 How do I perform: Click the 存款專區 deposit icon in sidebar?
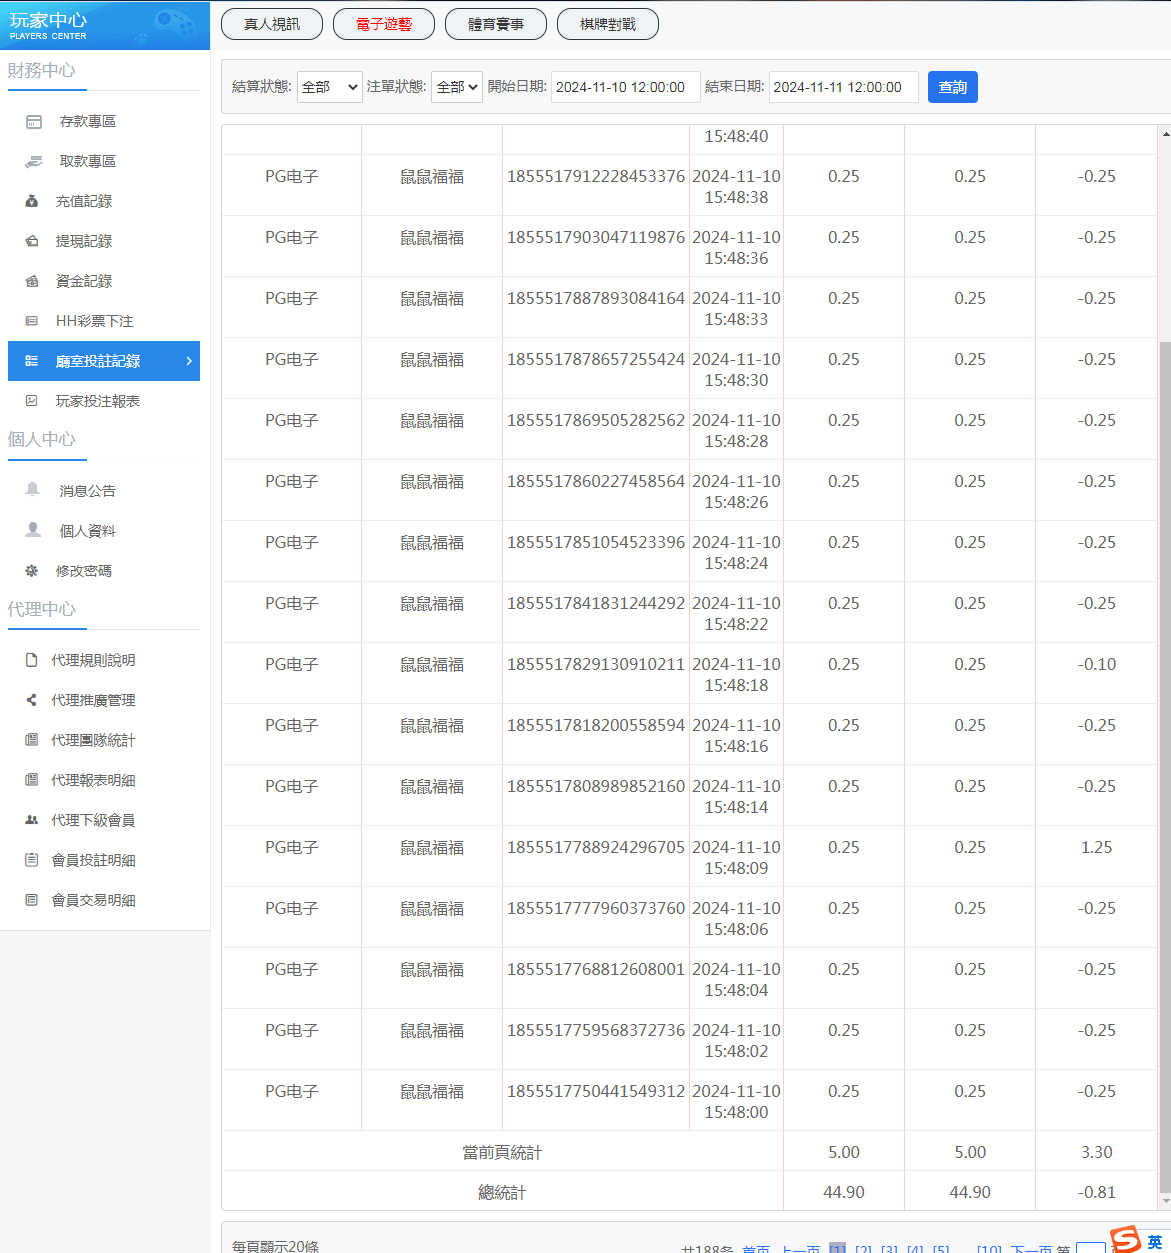click(34, 122)
